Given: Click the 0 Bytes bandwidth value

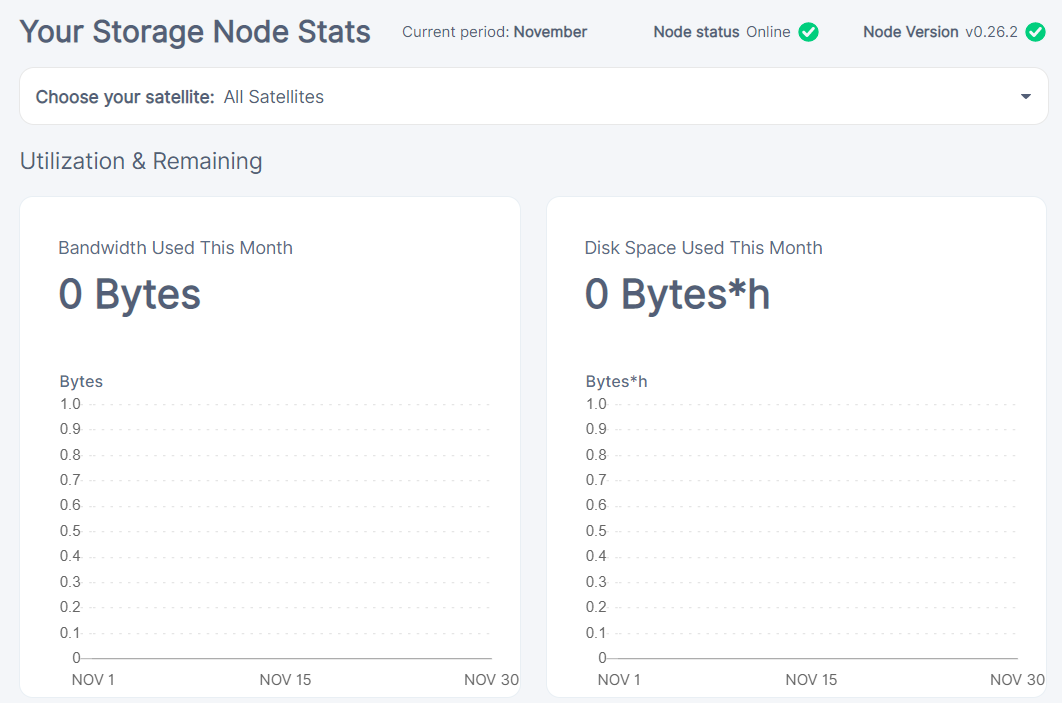Looking at the screenshot, I should click(x=130, y=295).
